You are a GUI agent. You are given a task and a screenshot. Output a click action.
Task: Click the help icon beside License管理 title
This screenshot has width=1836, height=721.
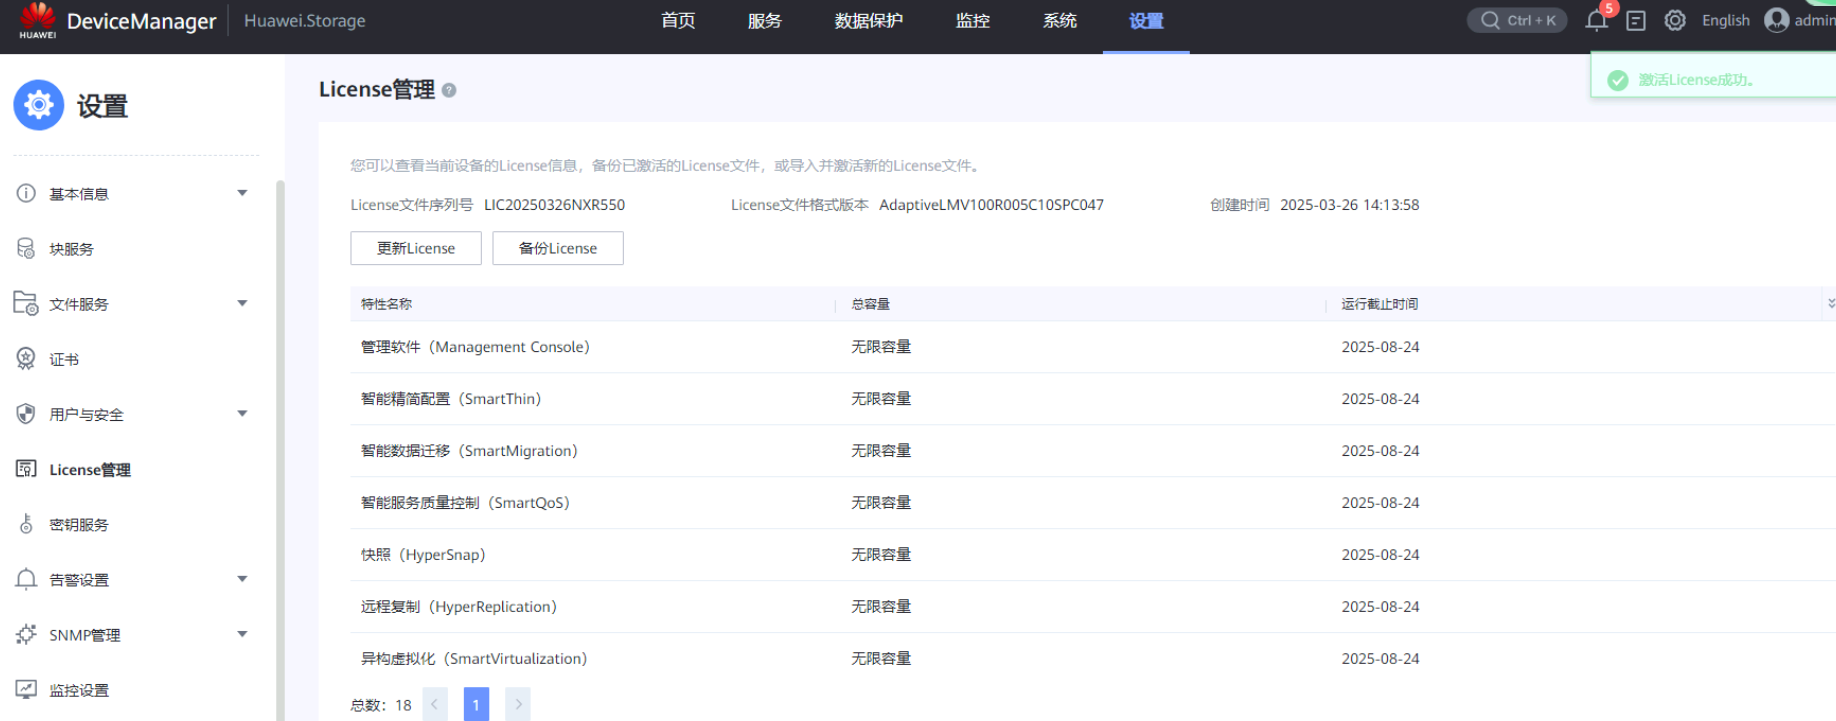click(x=449, y=90)
